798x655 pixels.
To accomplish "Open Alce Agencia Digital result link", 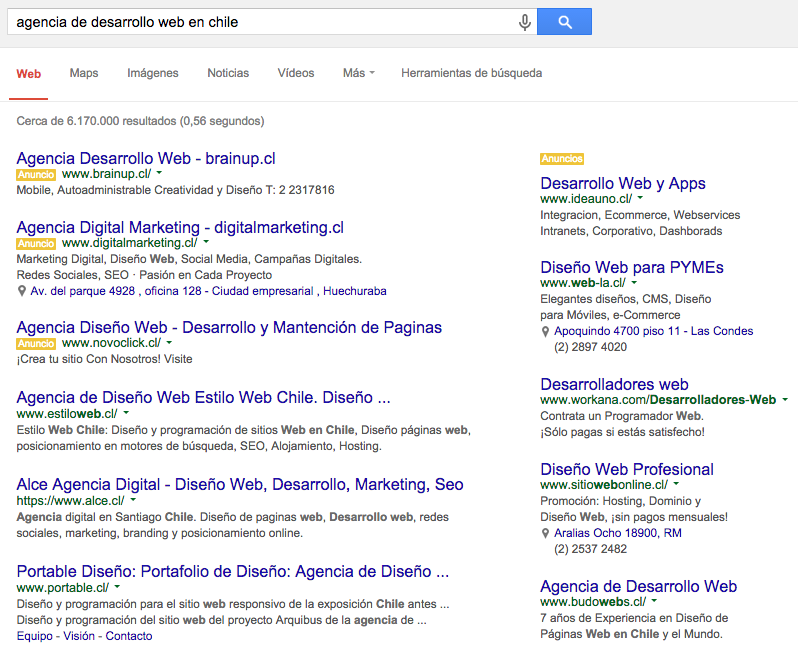I will pyautogui.click(x=240, y=484).
